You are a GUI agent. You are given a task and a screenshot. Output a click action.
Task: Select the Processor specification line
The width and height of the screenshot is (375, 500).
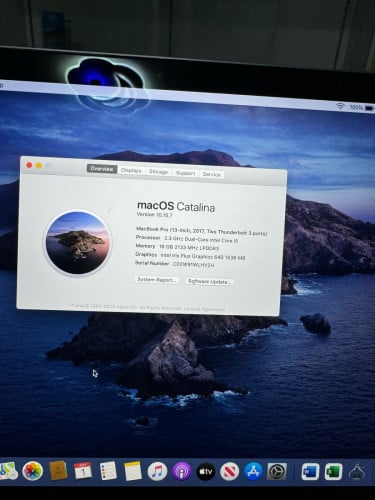[x=187, y=239]
